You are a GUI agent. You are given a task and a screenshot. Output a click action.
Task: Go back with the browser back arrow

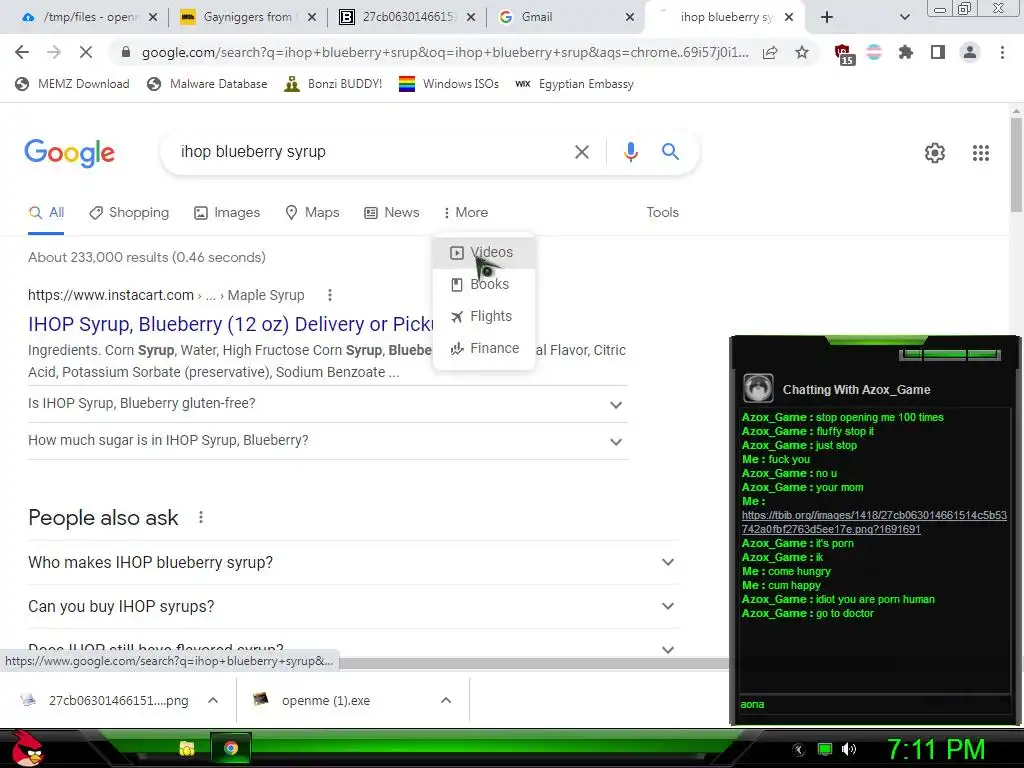coord(22,52)
